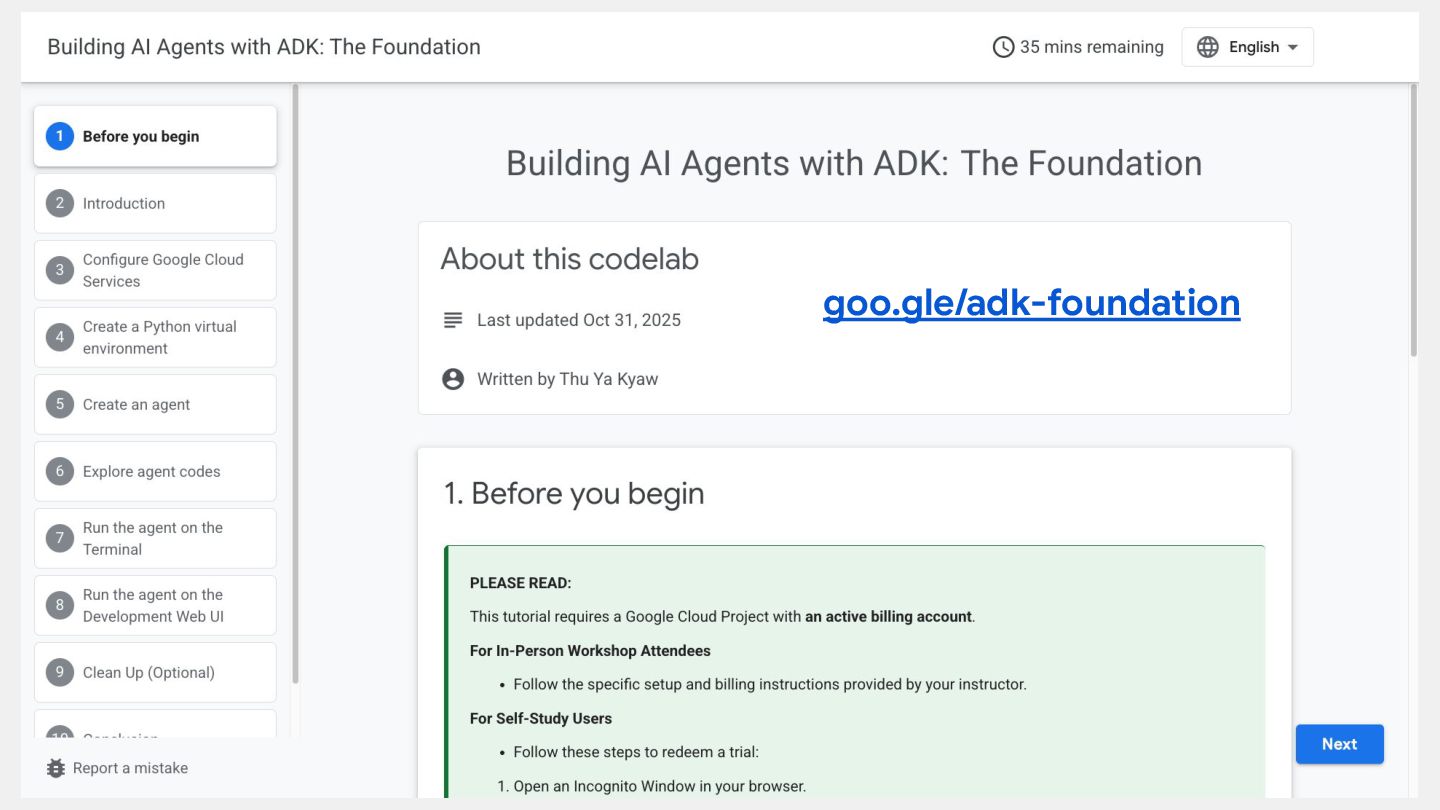Go to the Introduction step
1440x810 pixels.
point(155,203)
